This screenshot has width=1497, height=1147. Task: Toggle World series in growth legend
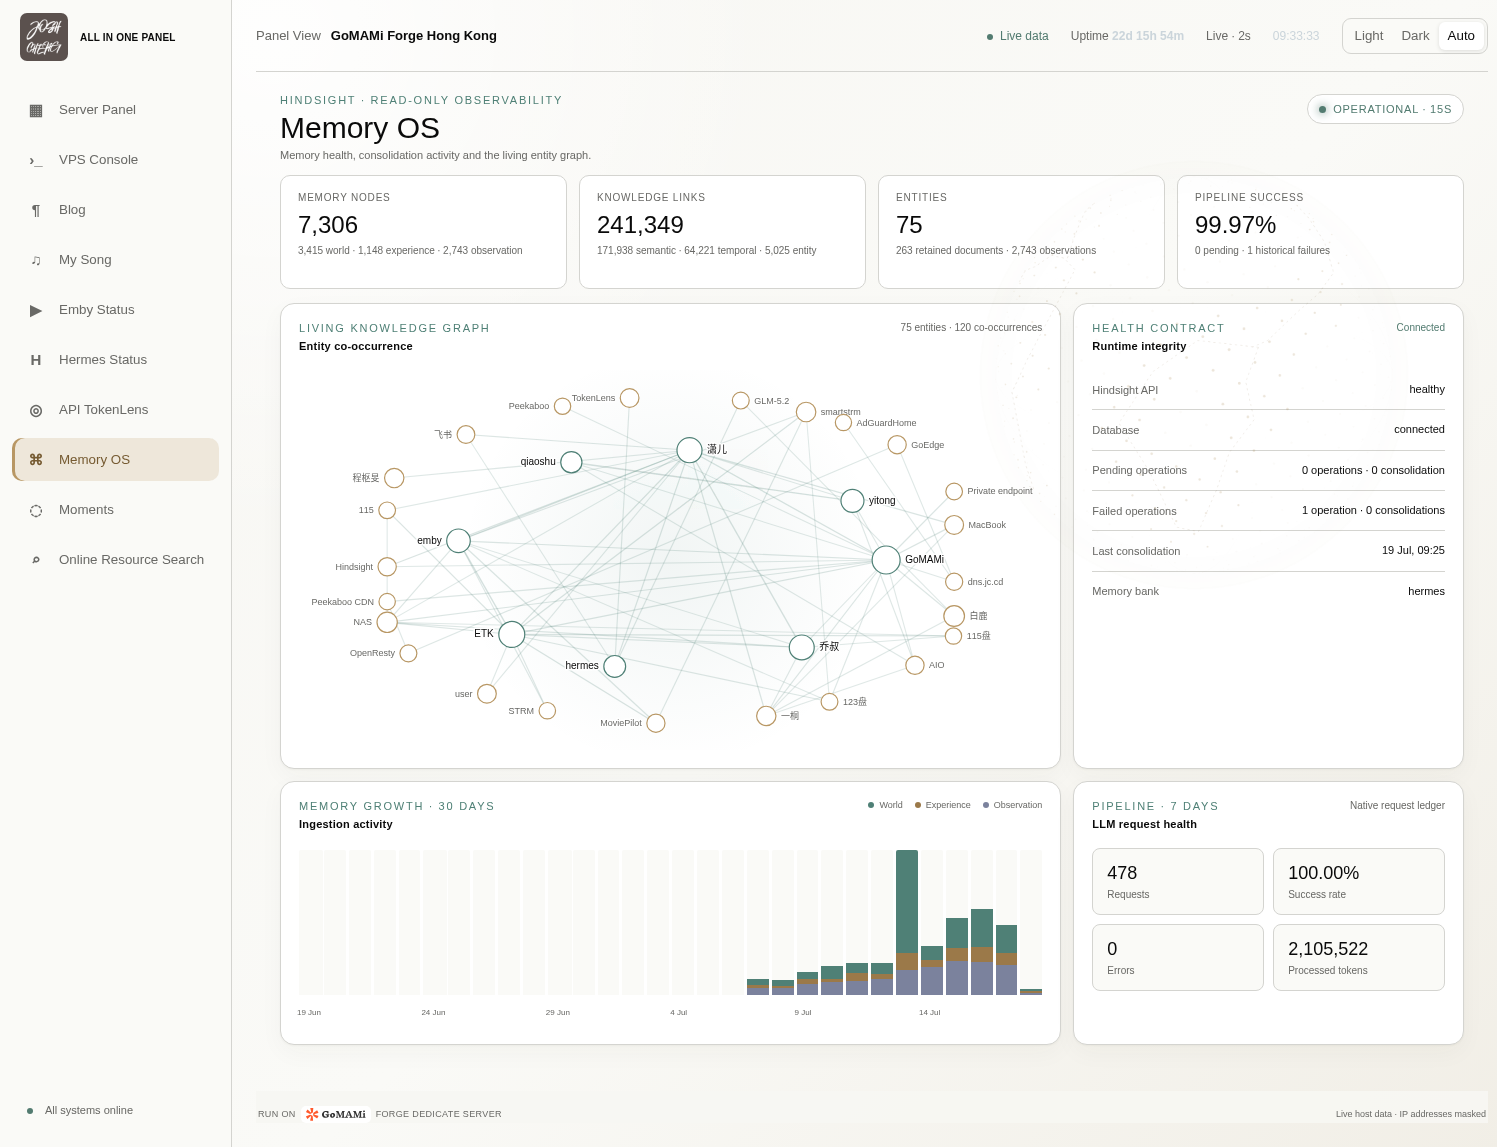[x=885, y=805]
